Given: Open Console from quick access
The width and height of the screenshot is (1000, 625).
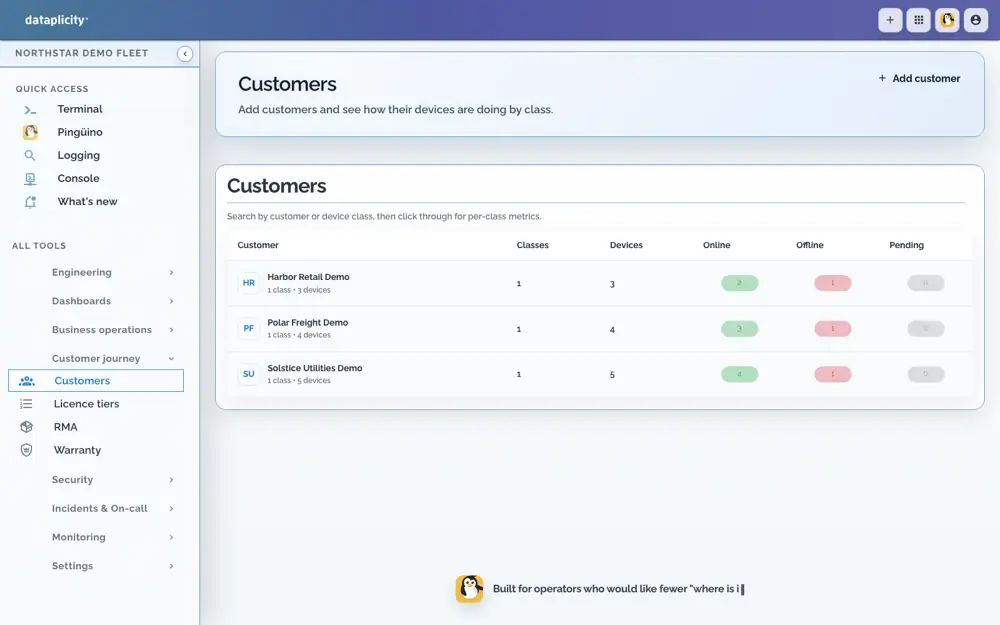Looking at the screenshot, I should point(78,178).
